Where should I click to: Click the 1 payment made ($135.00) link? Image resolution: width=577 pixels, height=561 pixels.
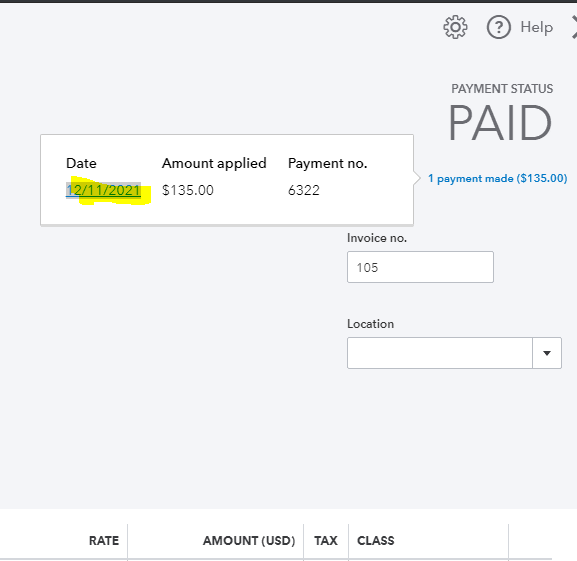498,178
